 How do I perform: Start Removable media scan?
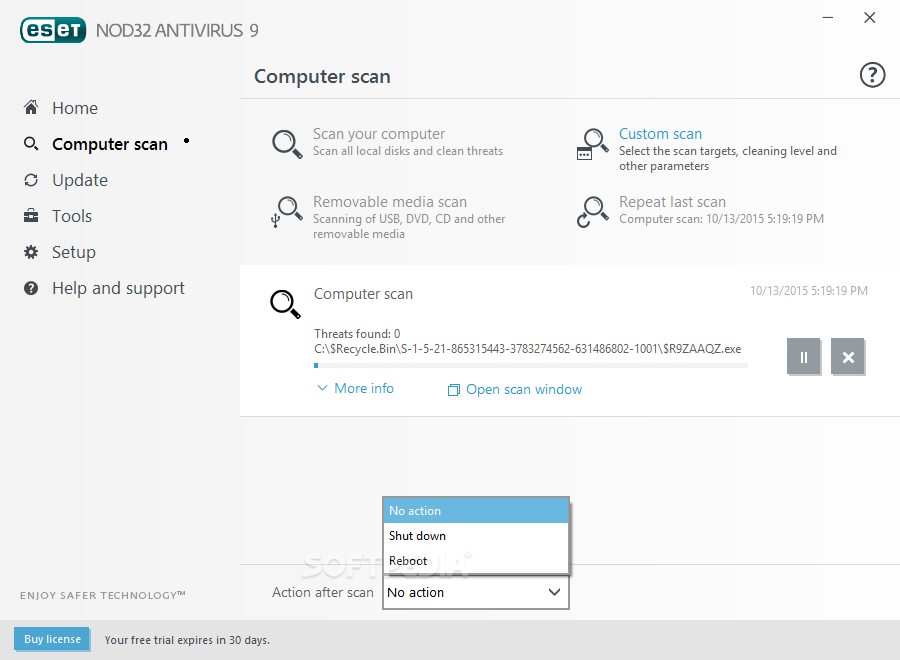click(x=390, y=202)
